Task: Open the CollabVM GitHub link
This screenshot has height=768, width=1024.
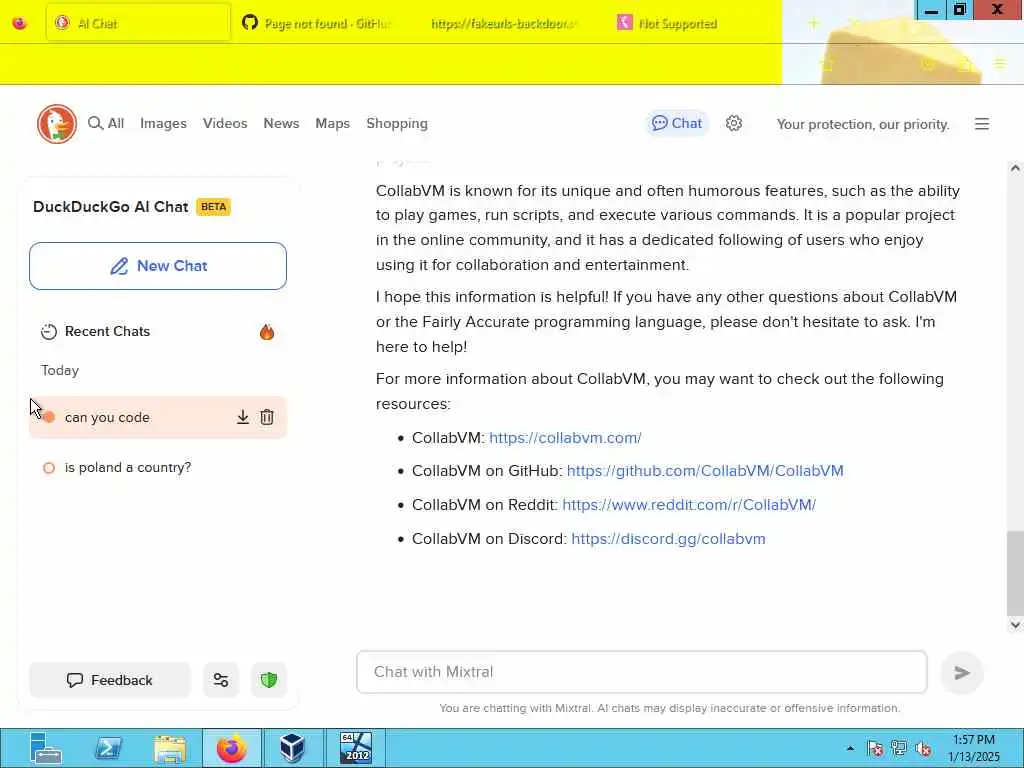Action: [705, 471]
